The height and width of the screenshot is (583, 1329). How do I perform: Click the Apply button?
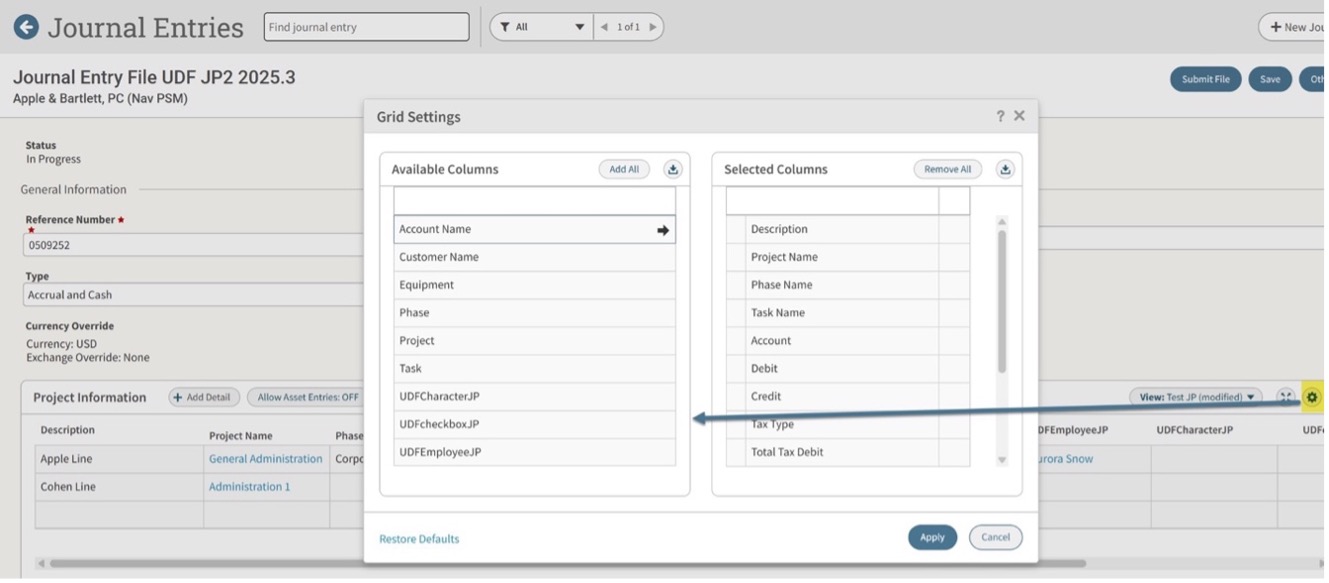pyautogui.click(x=932, y=537)
